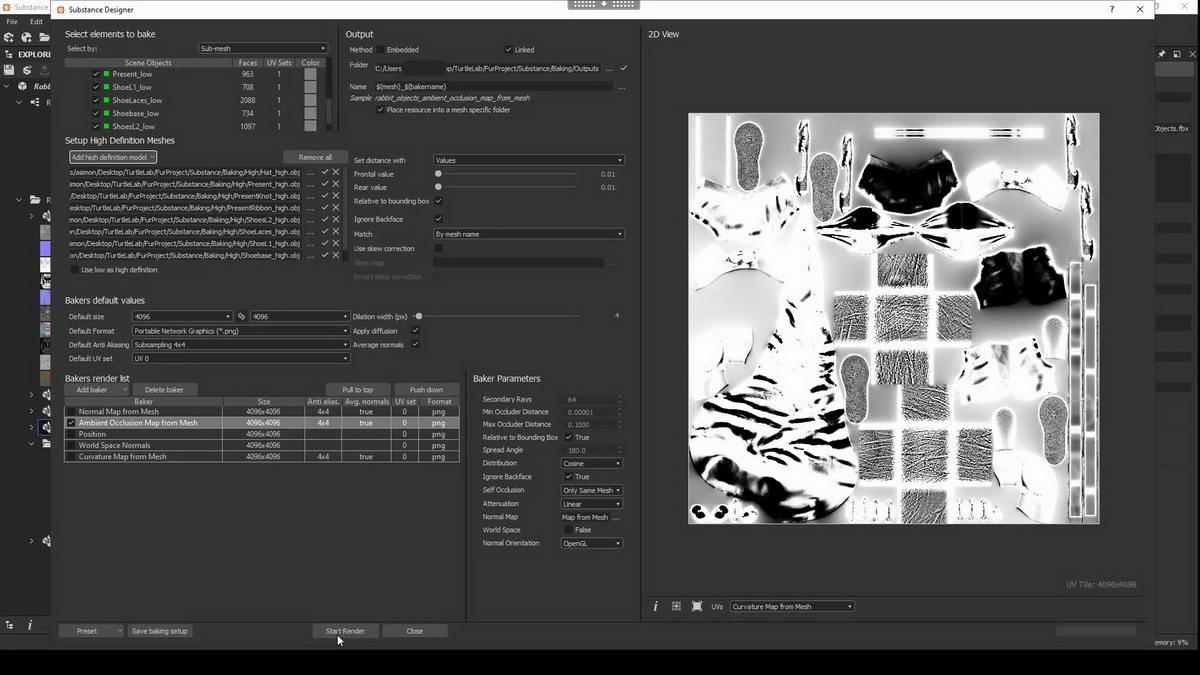Open 2D View Curvature Map from Mesh dropdown
Viewport: 1200px width, 675px height.
pos(792,606)
